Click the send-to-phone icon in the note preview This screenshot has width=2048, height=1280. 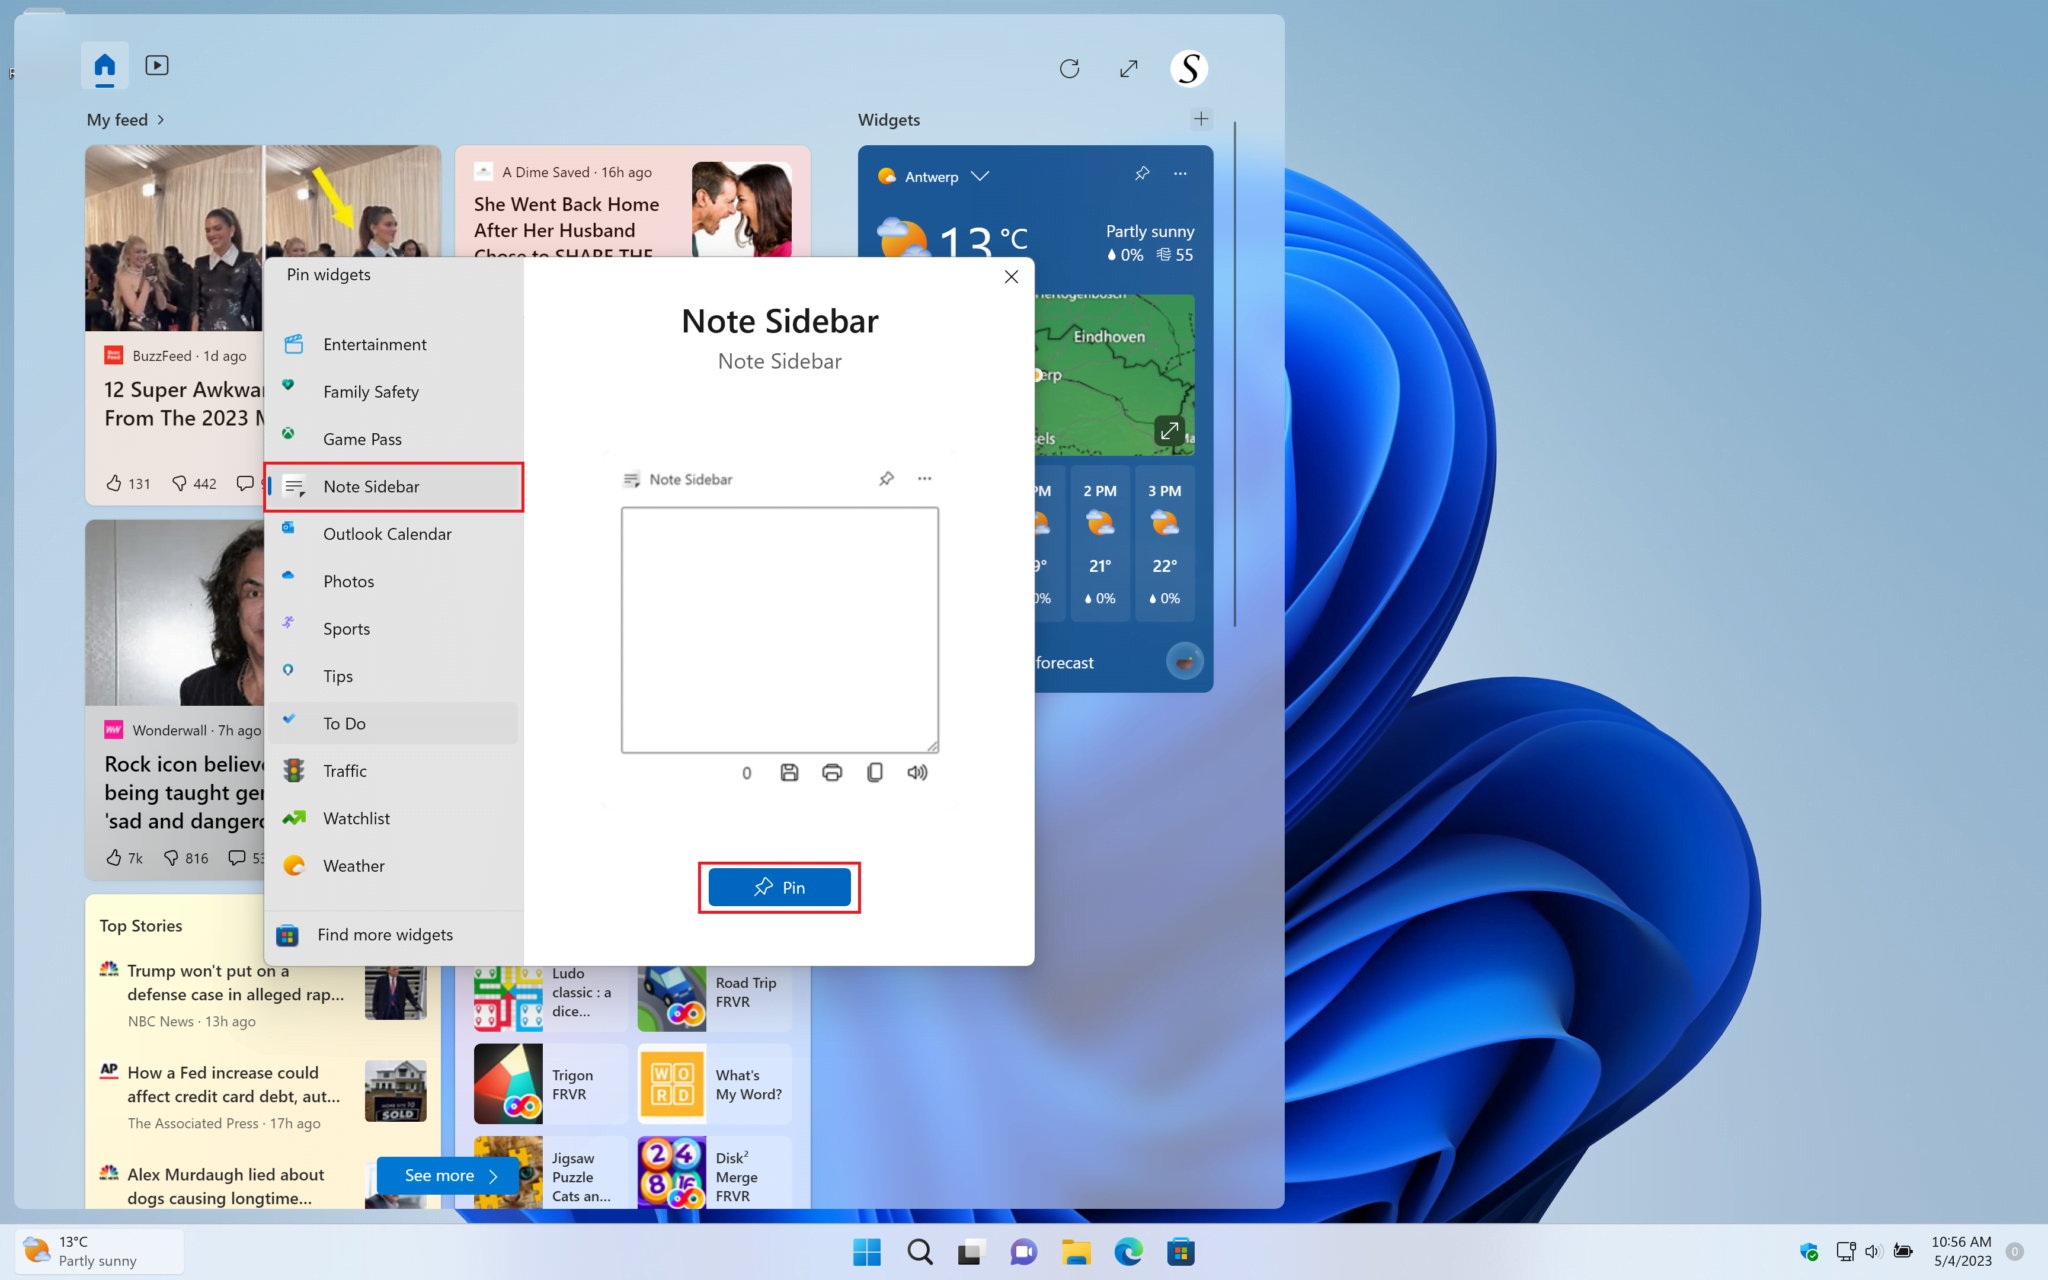coord(875,772)
